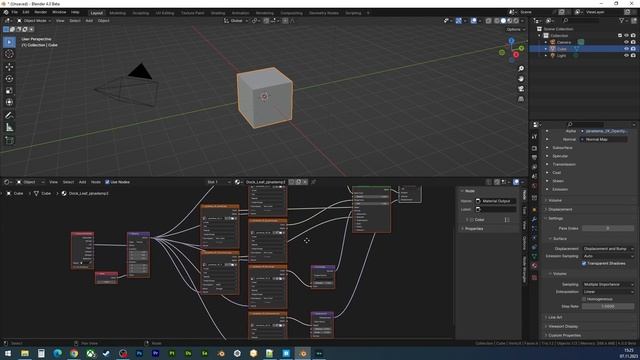Toggle Collection visibility eye in outliner
Viewport: 640px width, 360px height.
pos(627,36)
